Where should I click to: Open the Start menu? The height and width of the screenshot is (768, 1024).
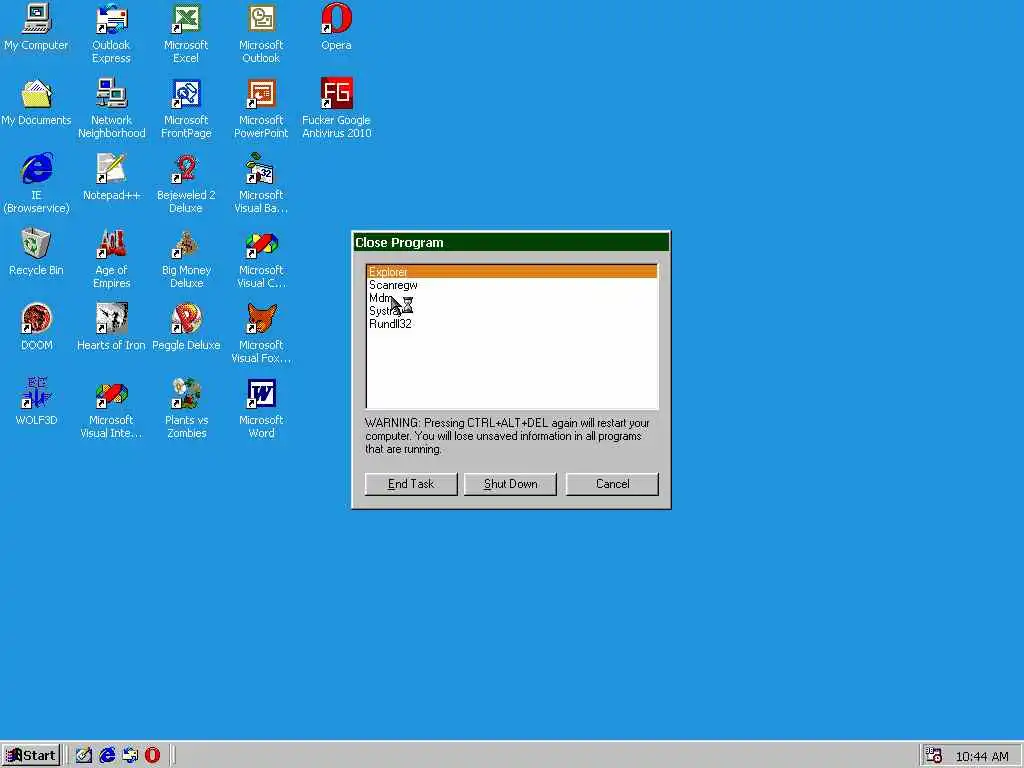coord(31,756)
